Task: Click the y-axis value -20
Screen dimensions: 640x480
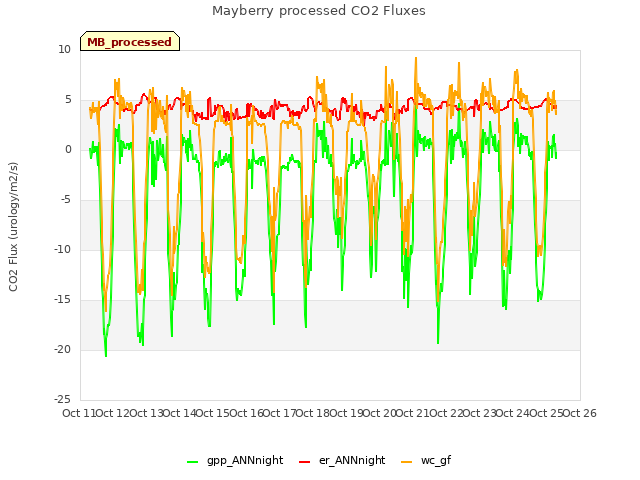Action: 62,349
